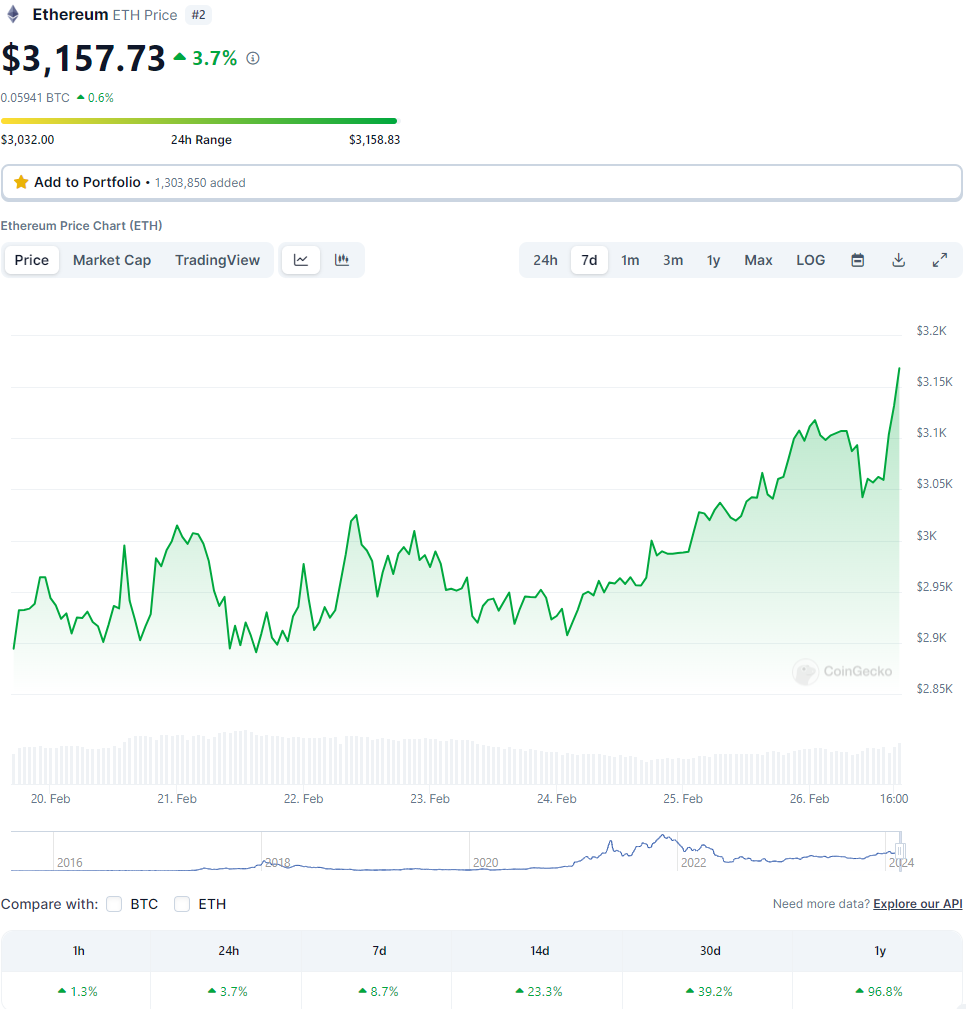Click the star icon in Add to Portfolio
This screenshot has width=966, height=1009.
click(21, 182)
